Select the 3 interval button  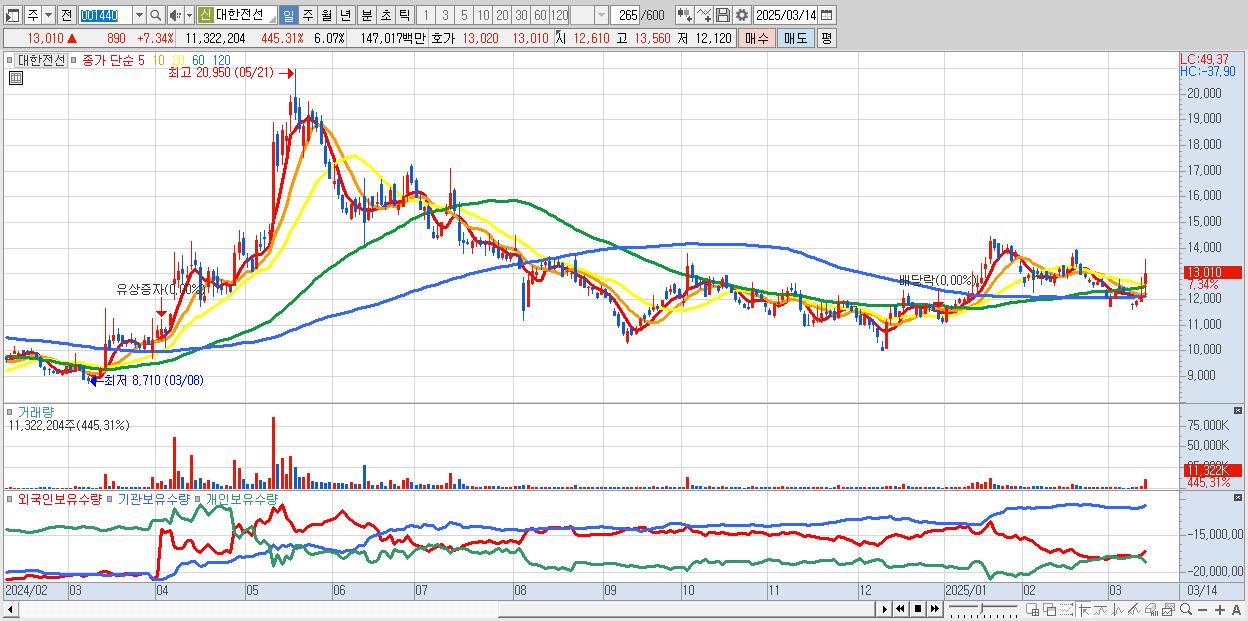[x=444, y=15]
